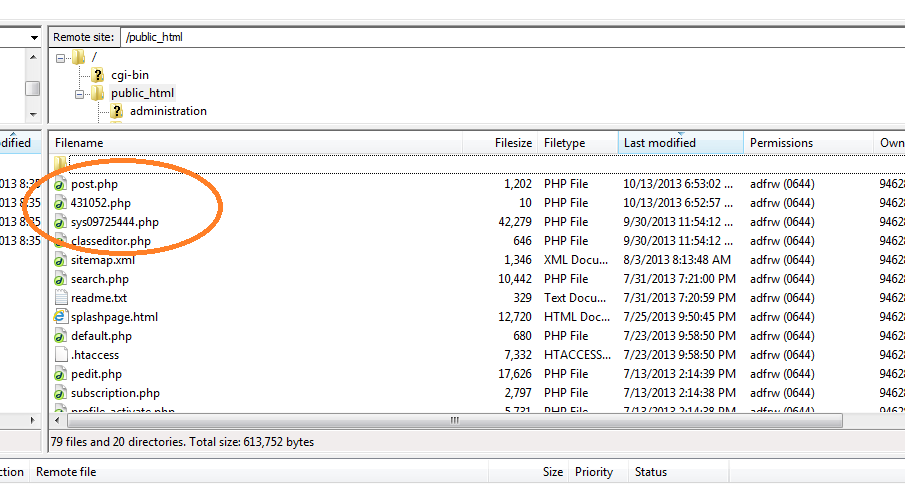The image size is (905, 488).
Task: Select the cgi-bin tree item
Action: pyautogui.click(x=130, y=75)
